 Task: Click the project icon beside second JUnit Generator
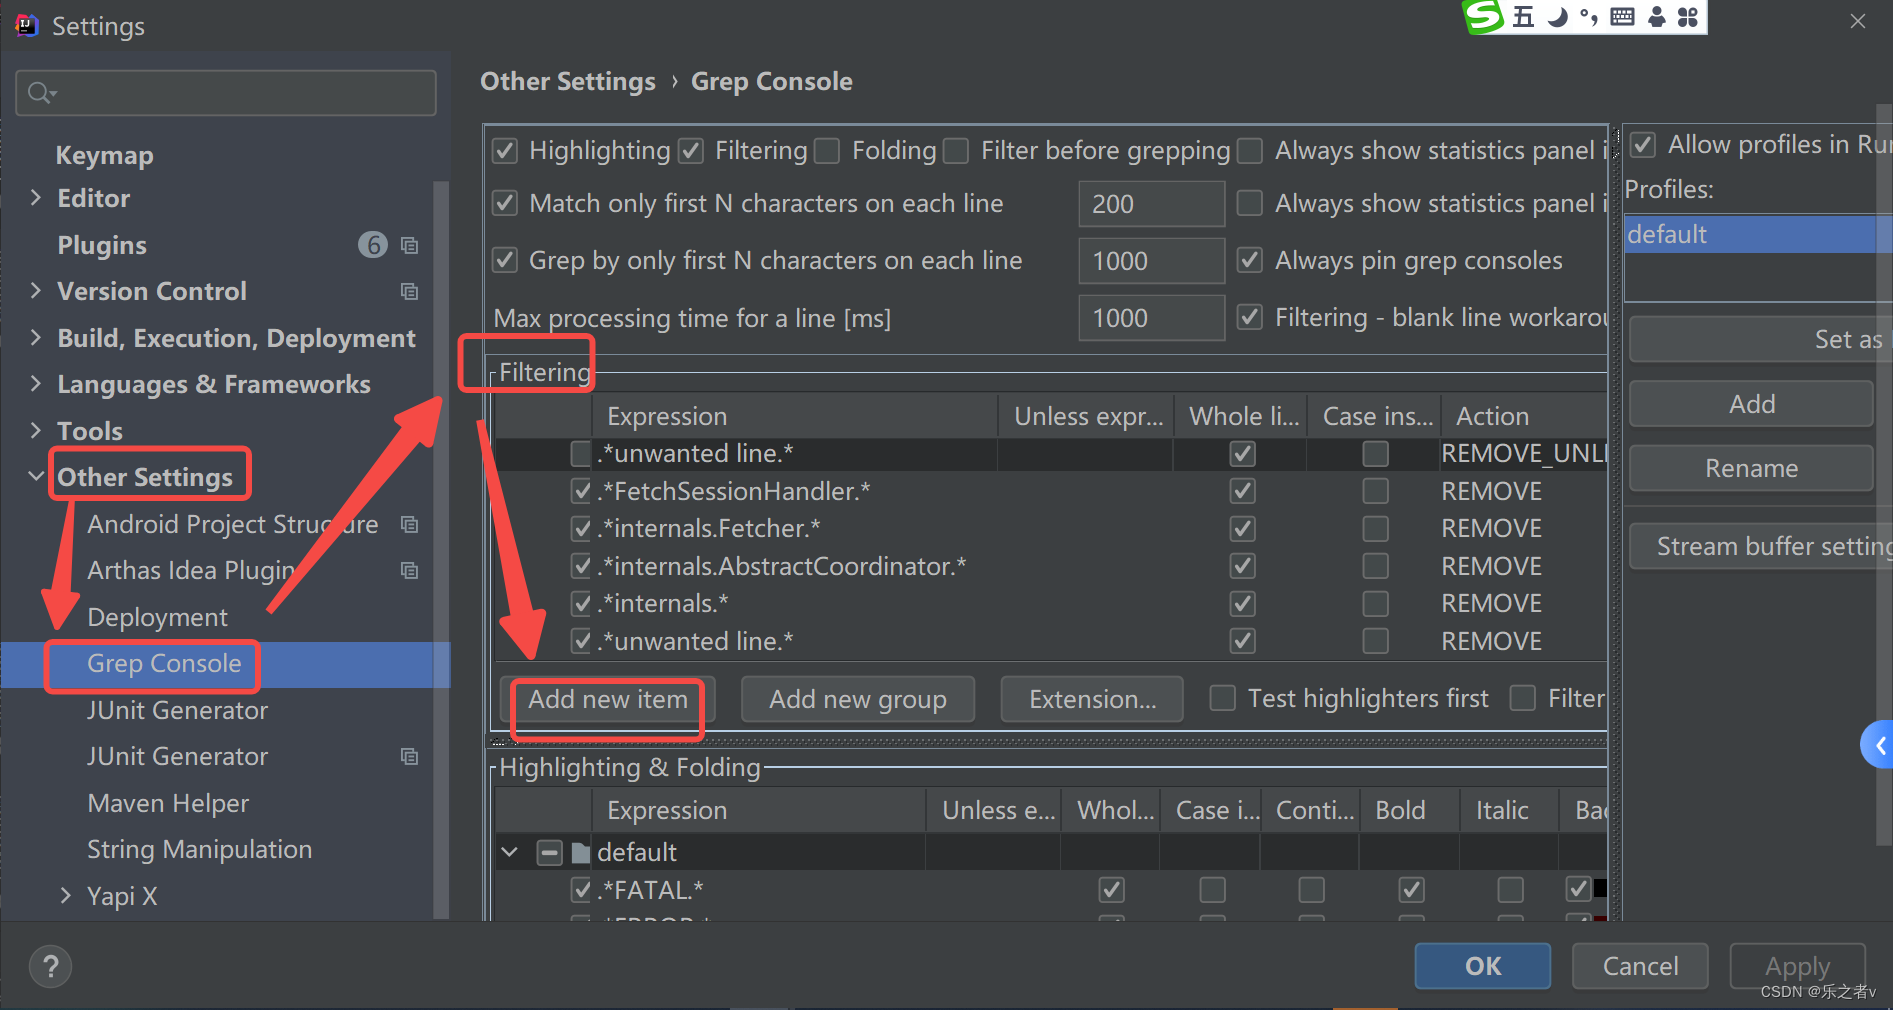tap(409, 756)
